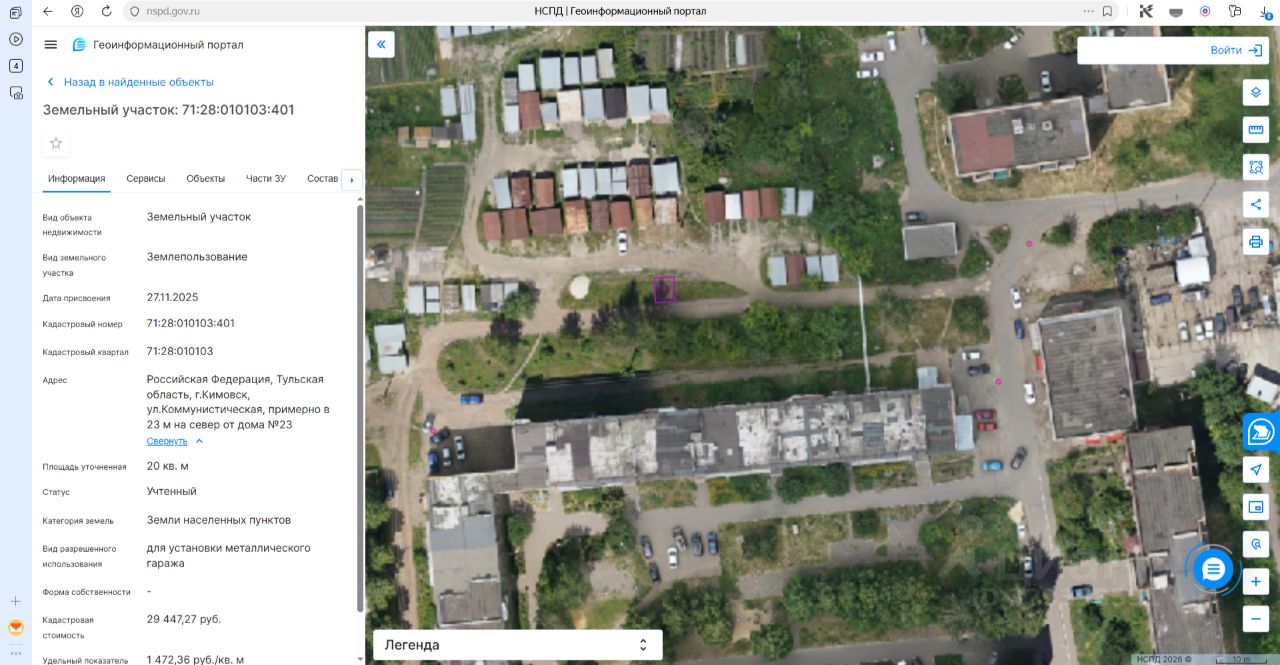
Task: Zoom out with the minus button
Action: click(1256, 619)
